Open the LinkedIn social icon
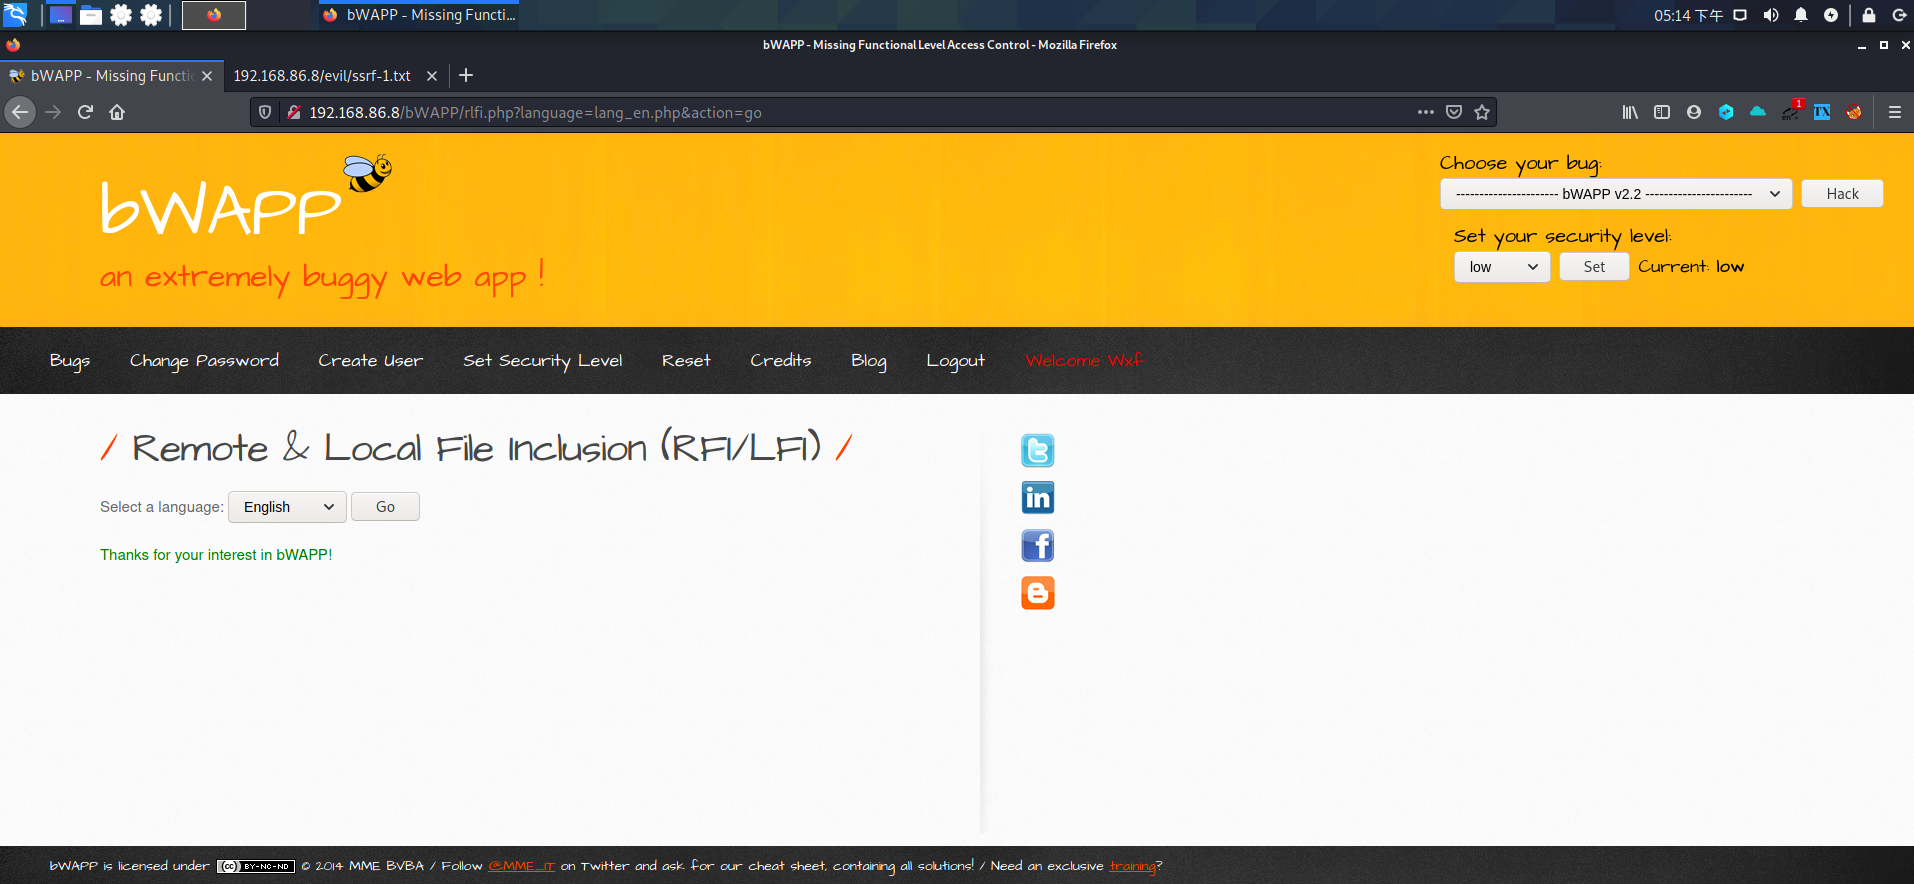 click(1038, 497)
